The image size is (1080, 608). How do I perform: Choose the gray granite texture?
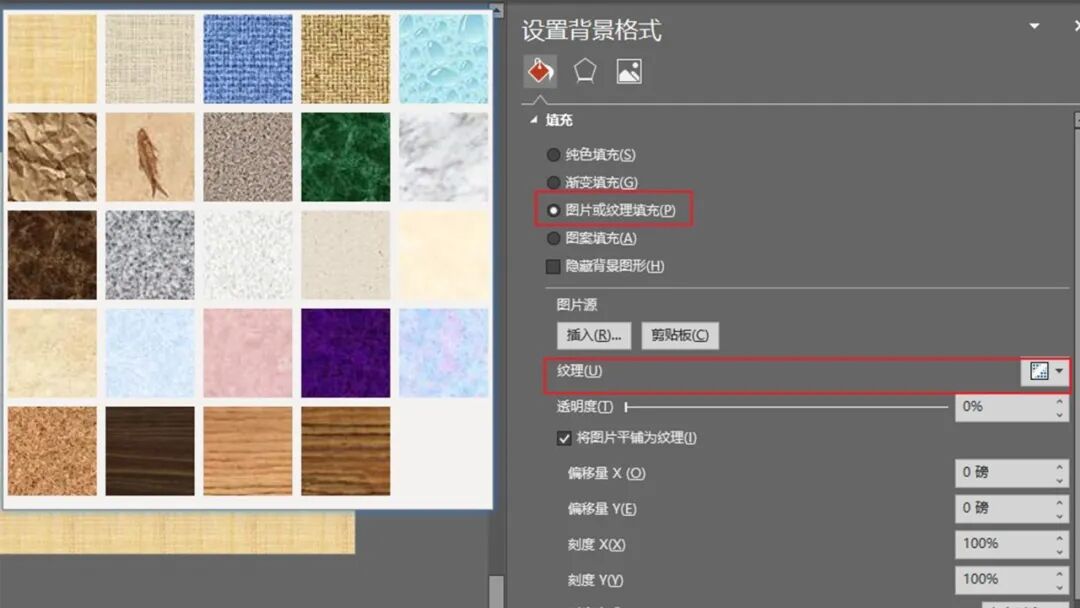tap(150, 255)
